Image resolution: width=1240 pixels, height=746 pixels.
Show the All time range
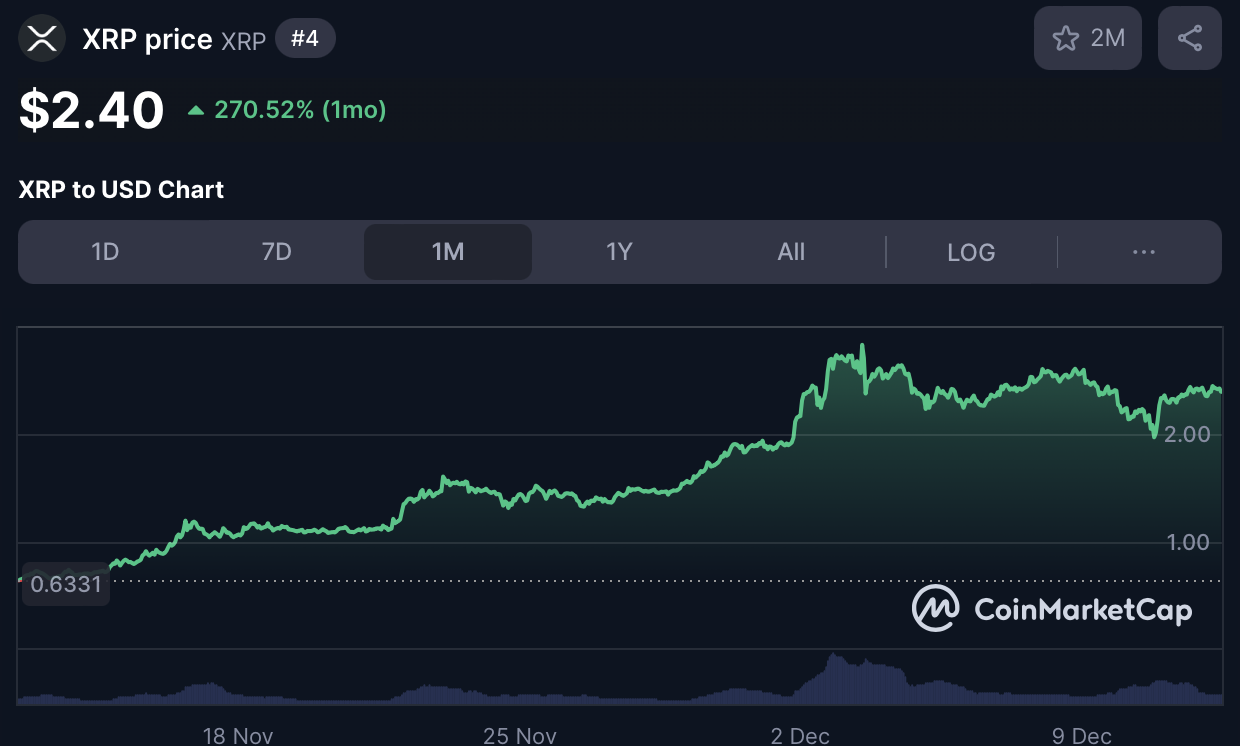(x=791, y=252)
